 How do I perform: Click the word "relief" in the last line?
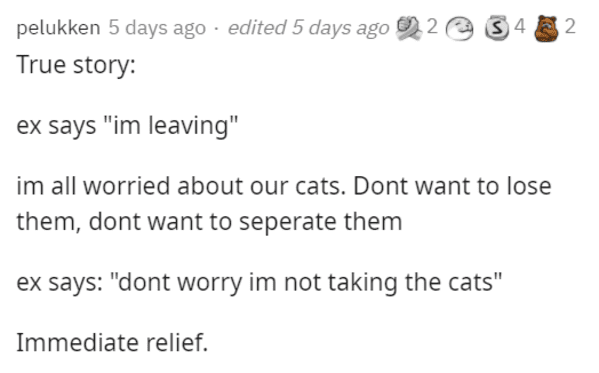coord(175,342)
